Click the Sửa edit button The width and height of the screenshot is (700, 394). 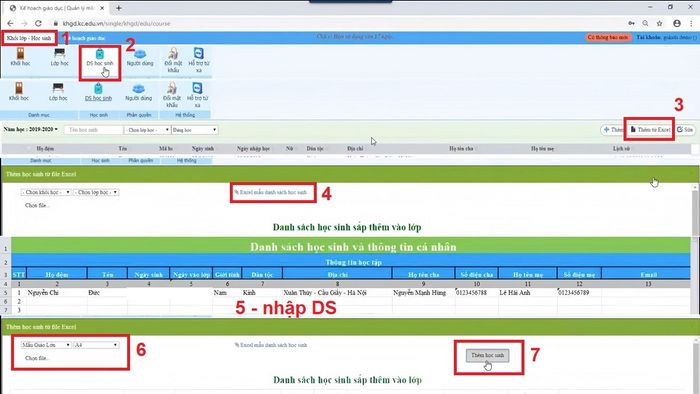point(685,129)
